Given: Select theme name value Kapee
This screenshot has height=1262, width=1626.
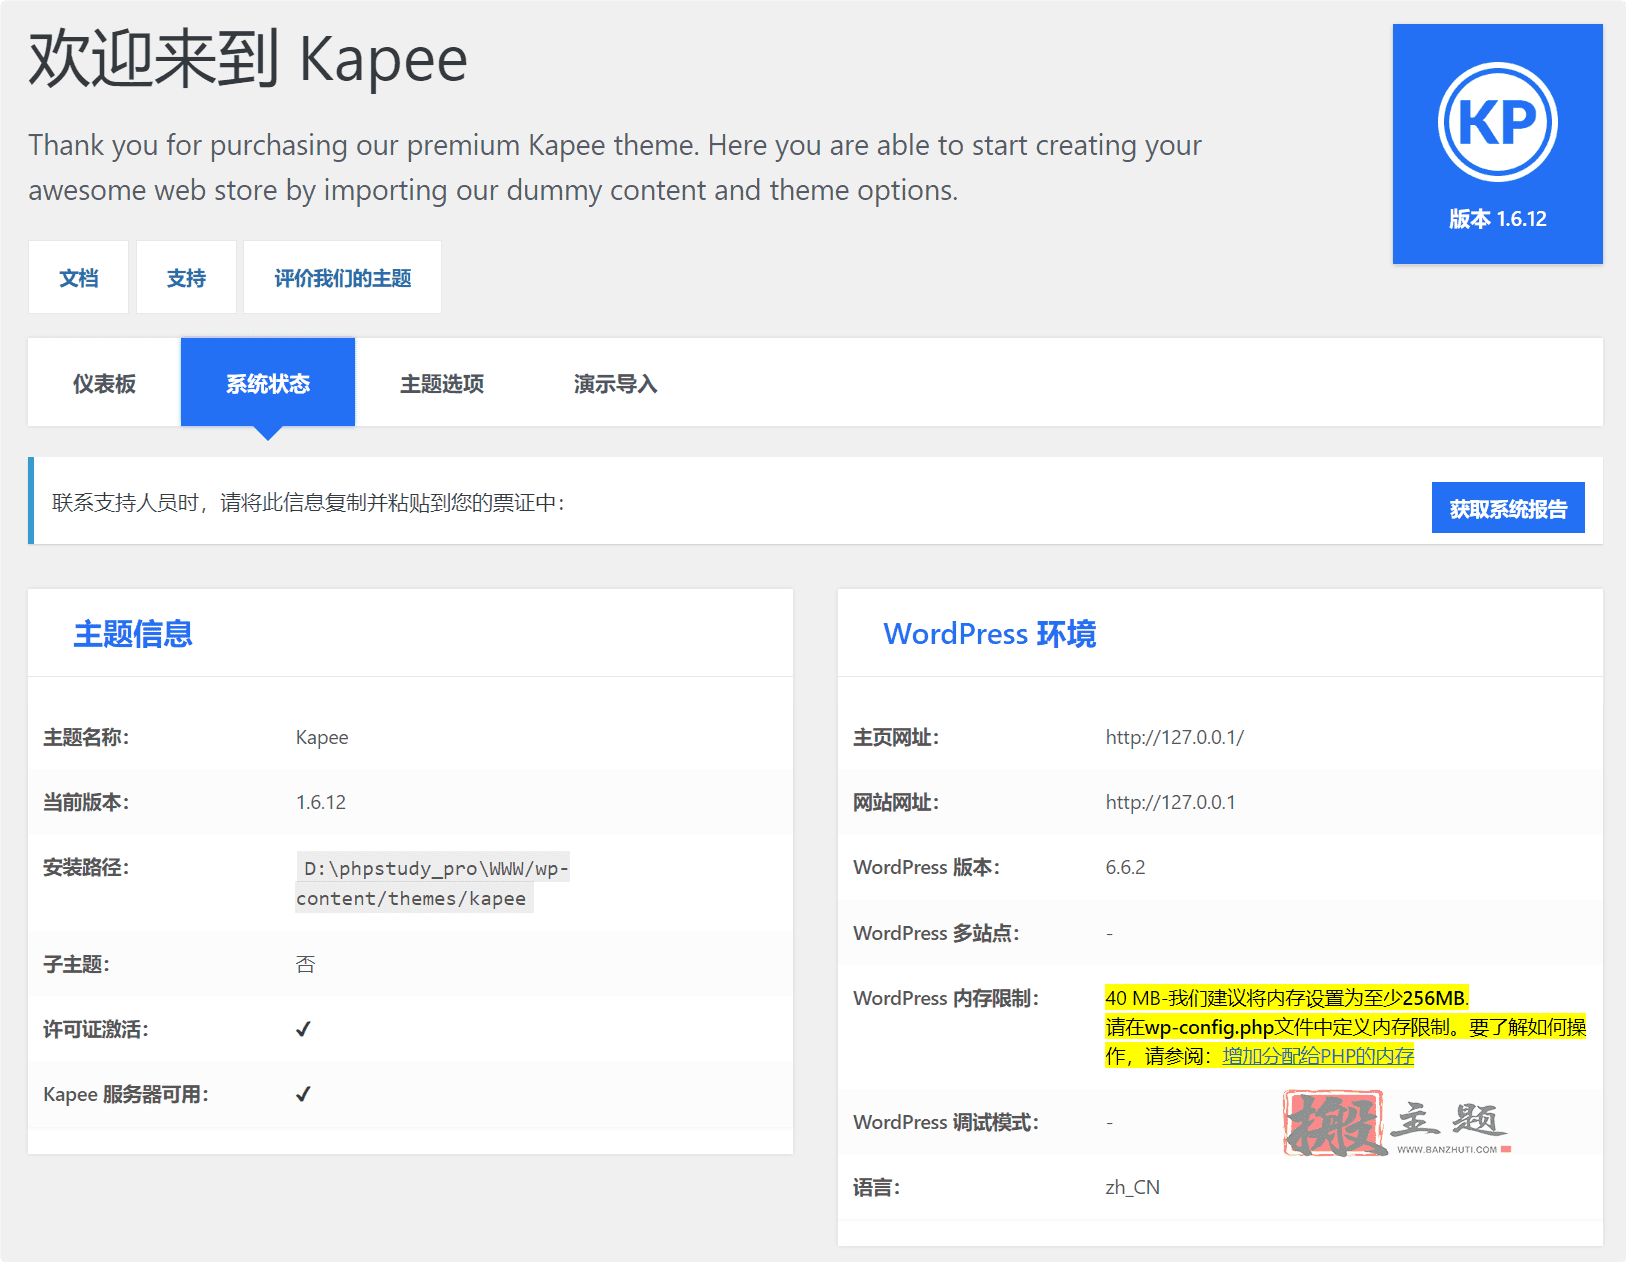Looking at the screenshot, I should [x=322, y=737].
